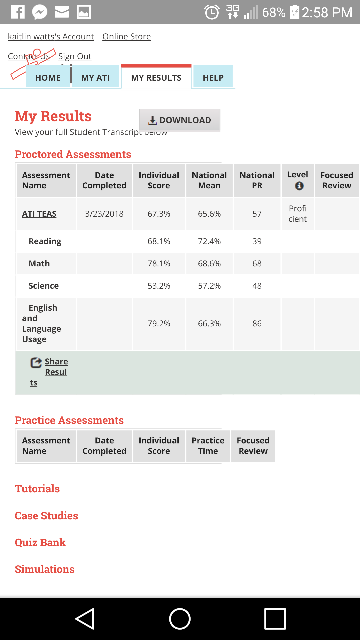
Task: Click the Online Store link
Action: pyautogui.click(x=127, y=36)
